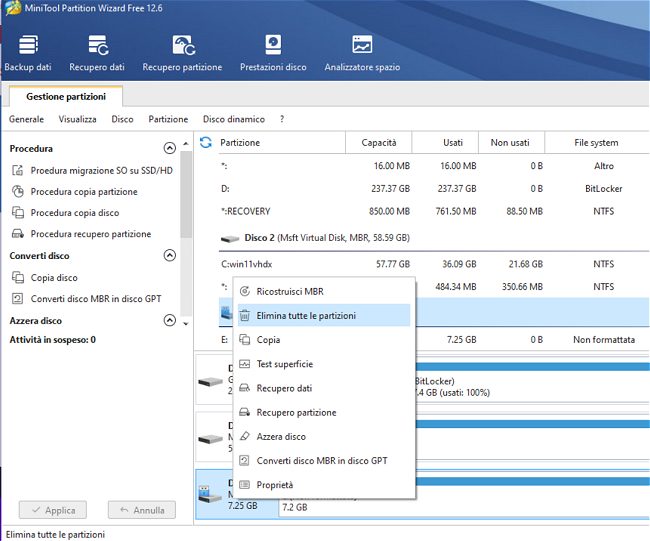Select the C:win11vhdx partition row
Screen dimensions: 650x541
(x=434, y=264)
